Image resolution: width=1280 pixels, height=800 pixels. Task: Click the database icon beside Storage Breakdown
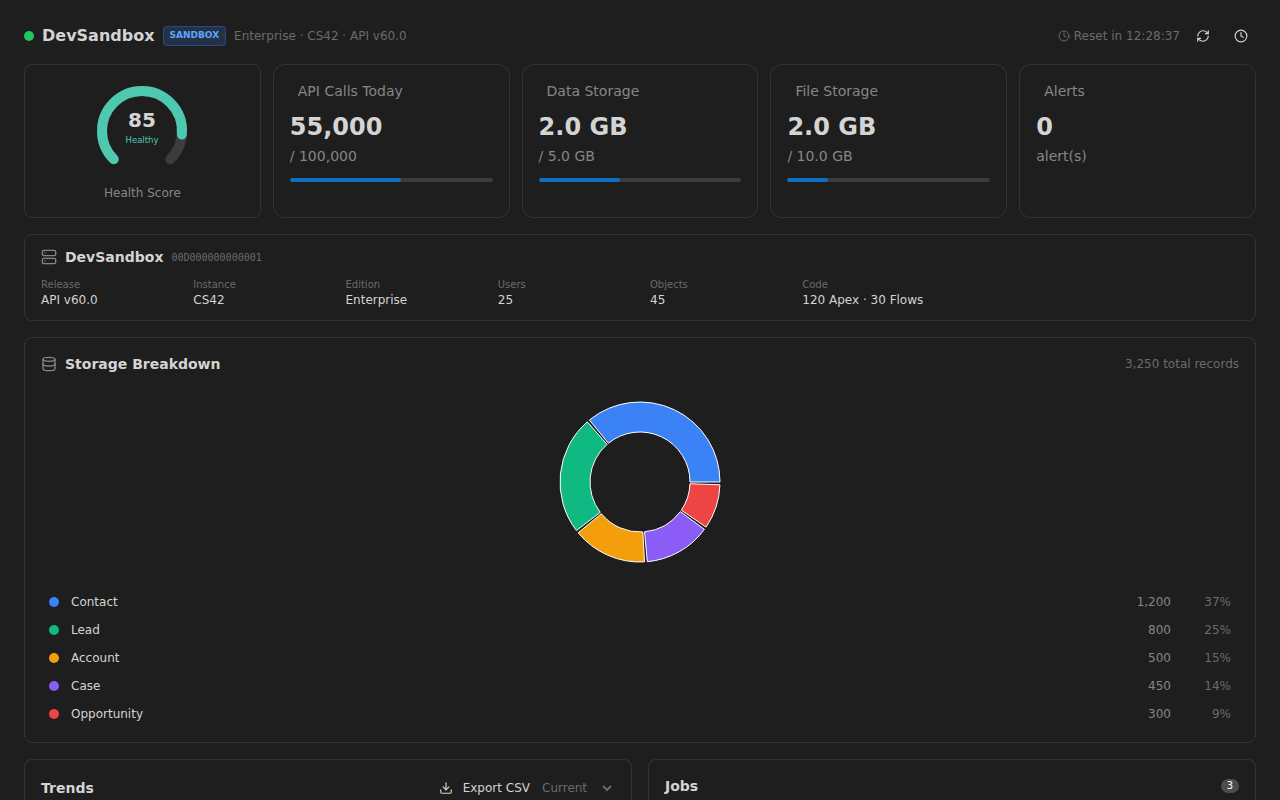click(x=49, y=364)
